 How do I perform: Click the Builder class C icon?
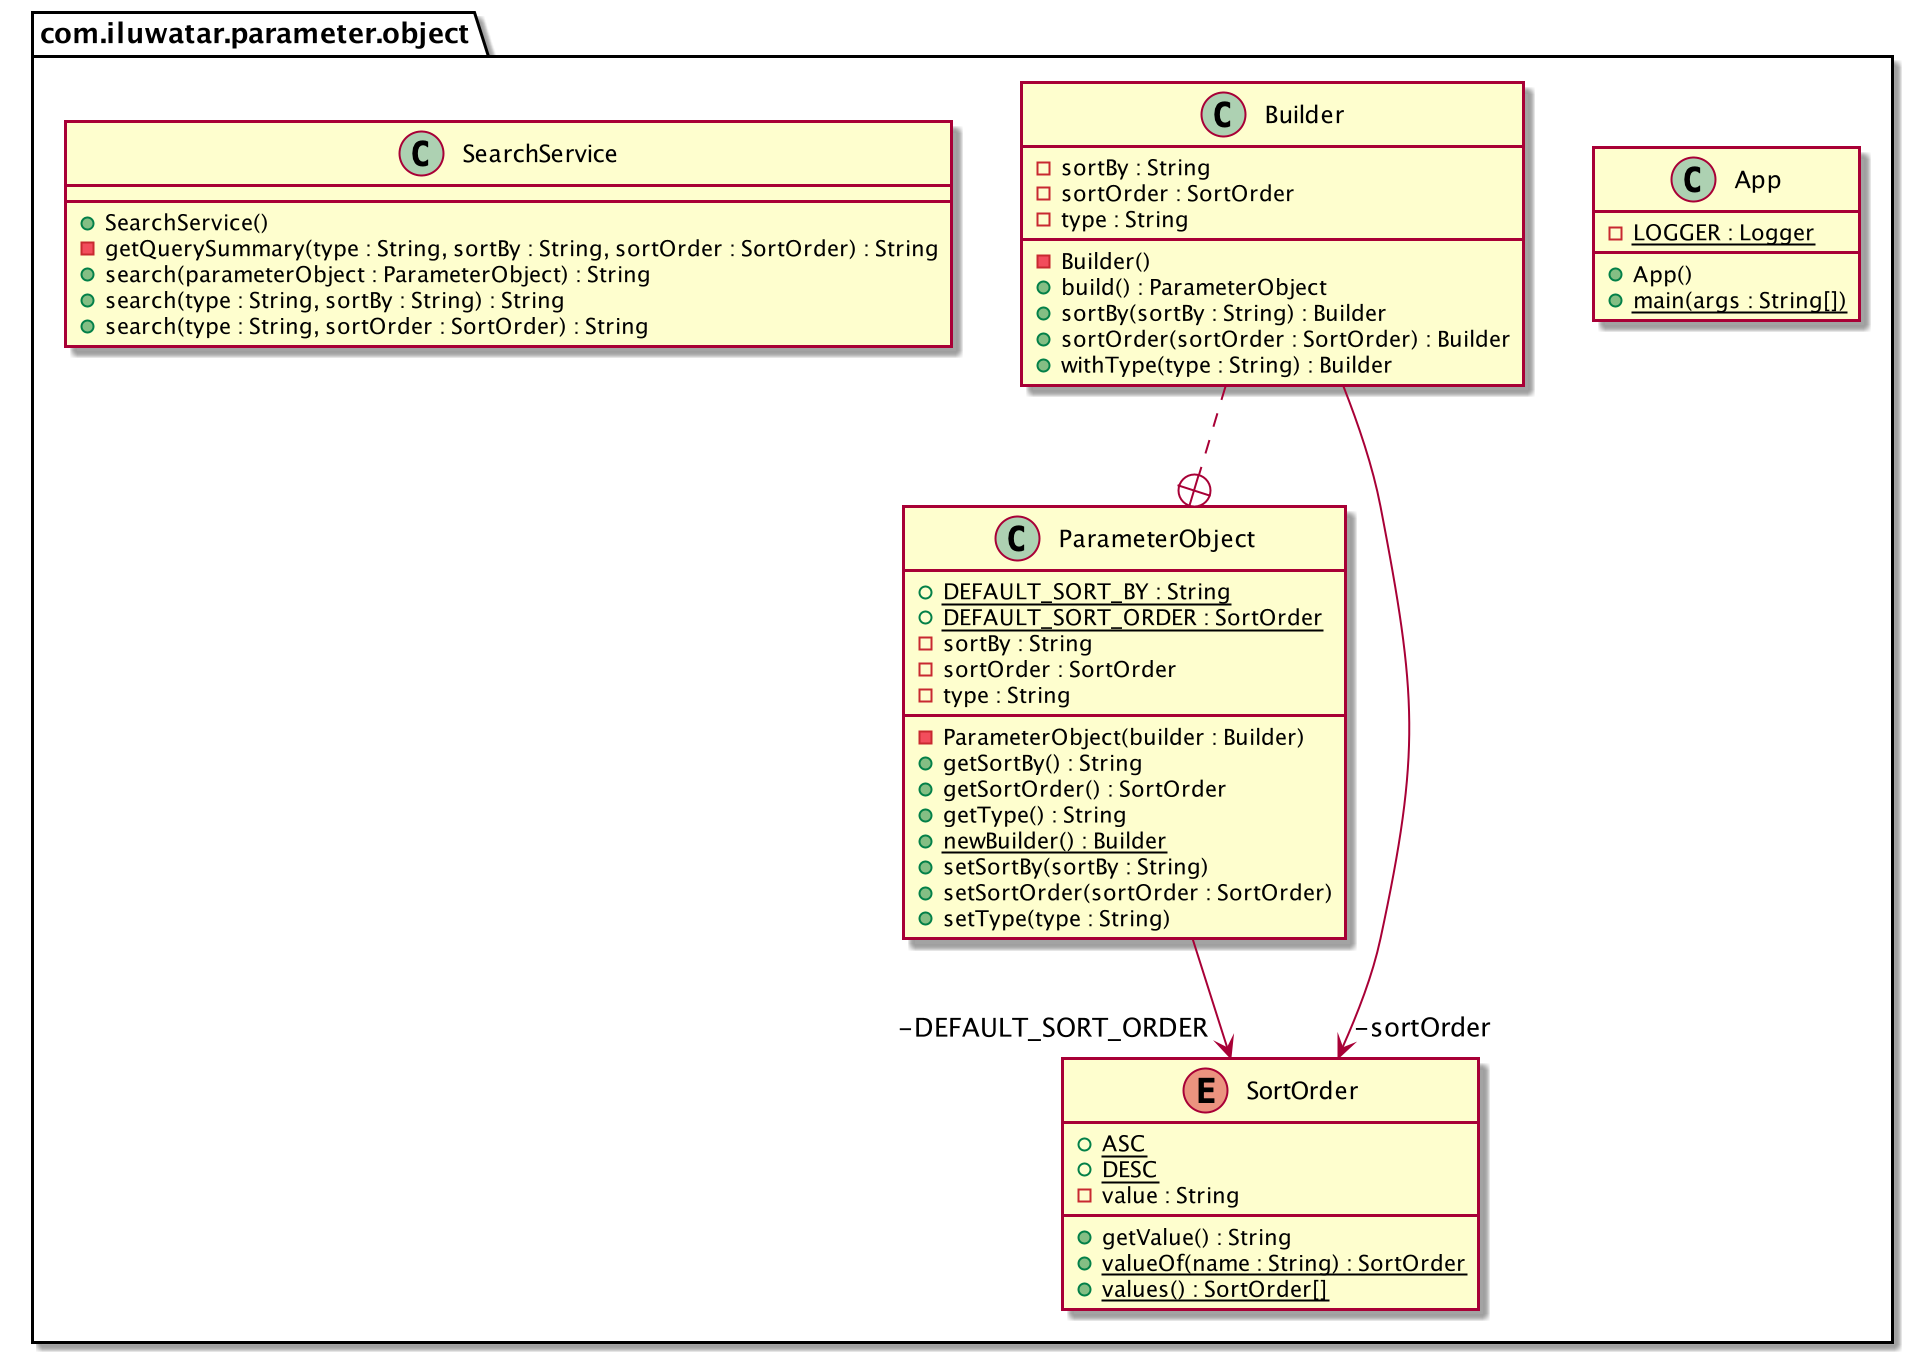coord(1222,114)
